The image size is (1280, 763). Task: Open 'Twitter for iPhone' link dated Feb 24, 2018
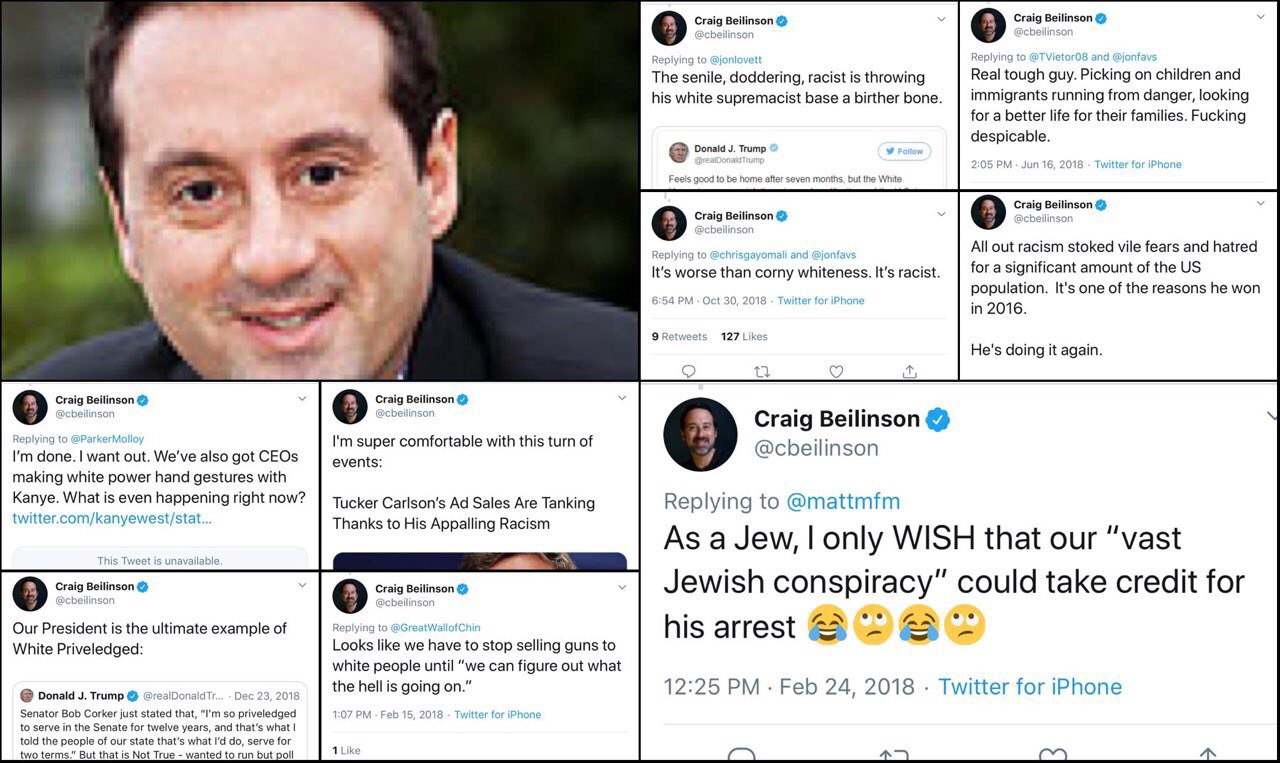coord(1030,687)
